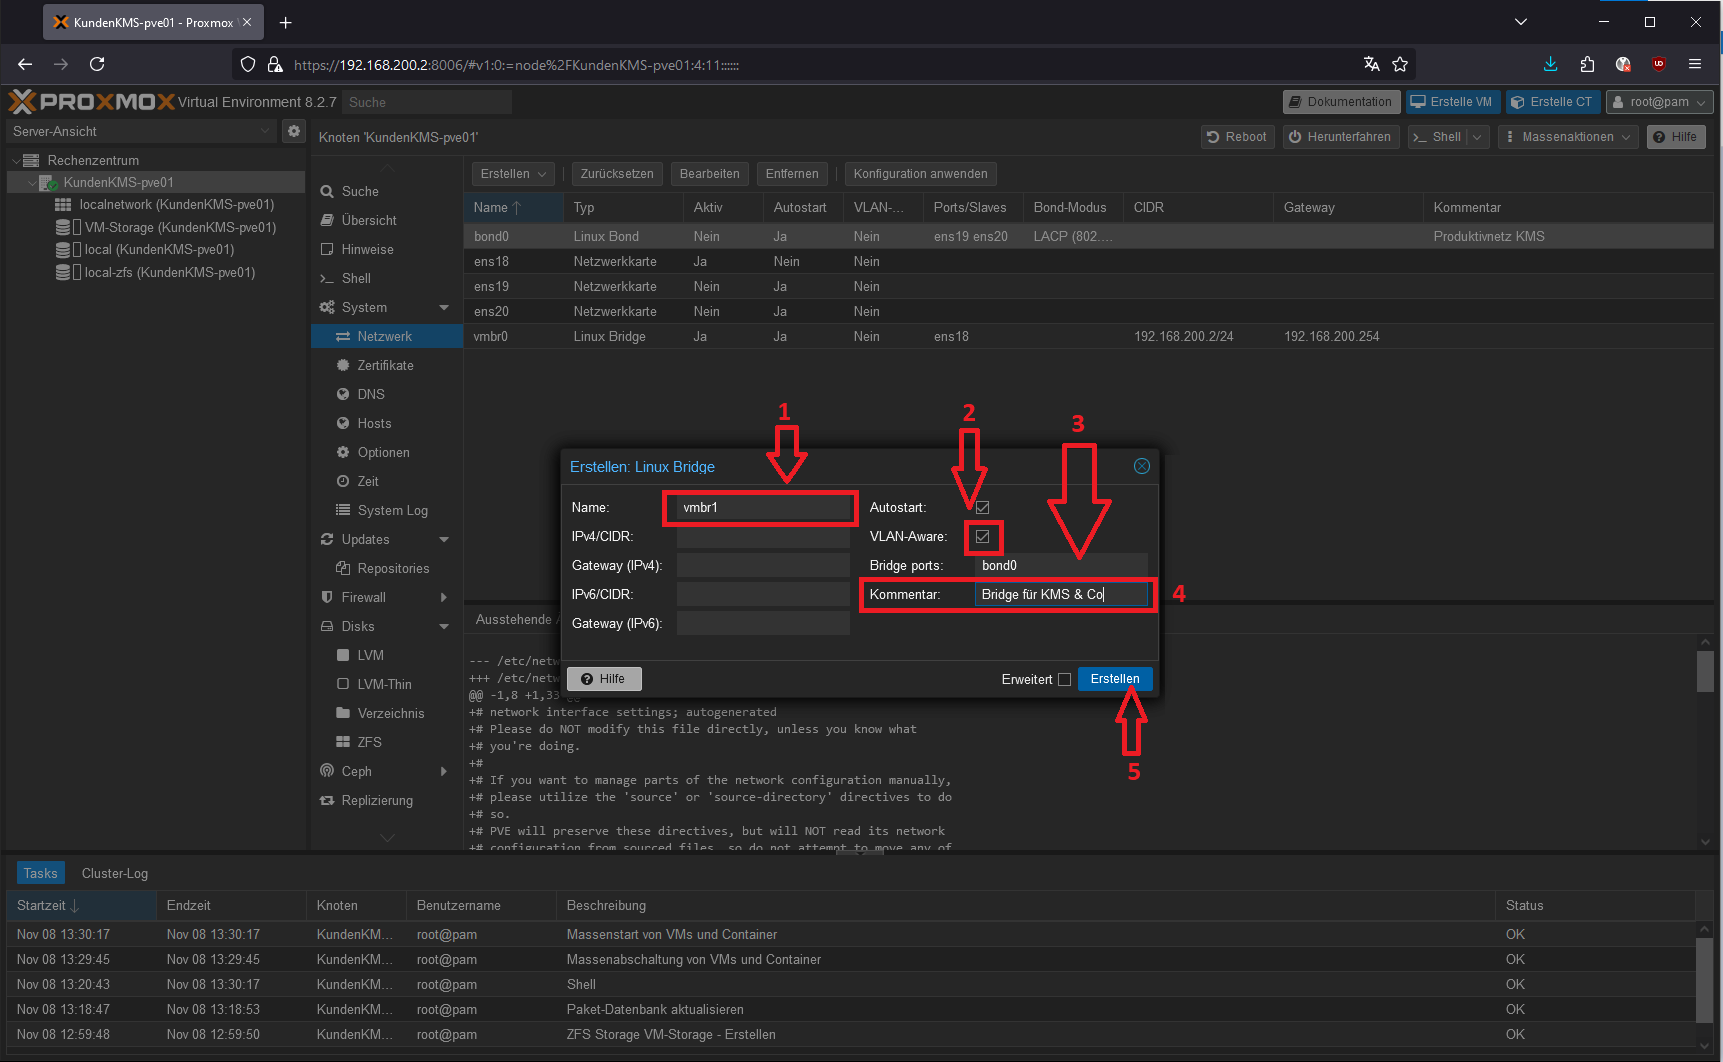Expand the root@pam user menu

(1659, 102)
